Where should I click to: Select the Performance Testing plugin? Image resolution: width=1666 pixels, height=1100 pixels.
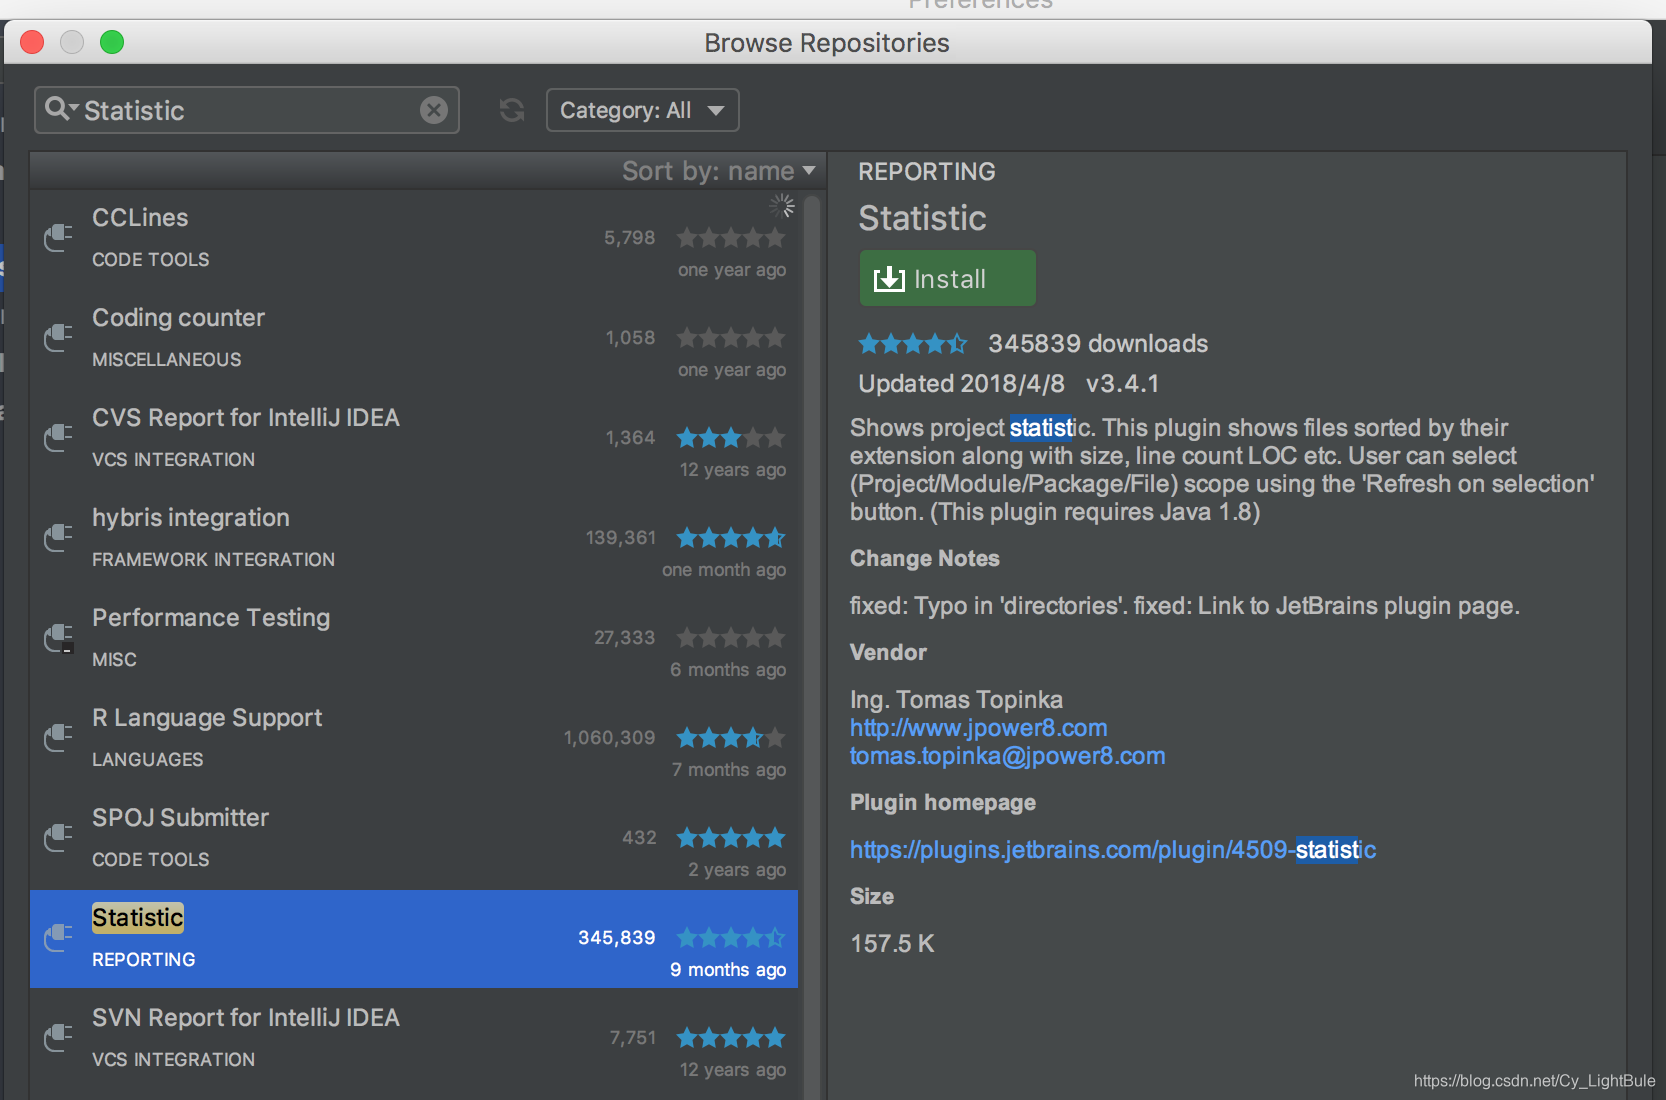414,638
